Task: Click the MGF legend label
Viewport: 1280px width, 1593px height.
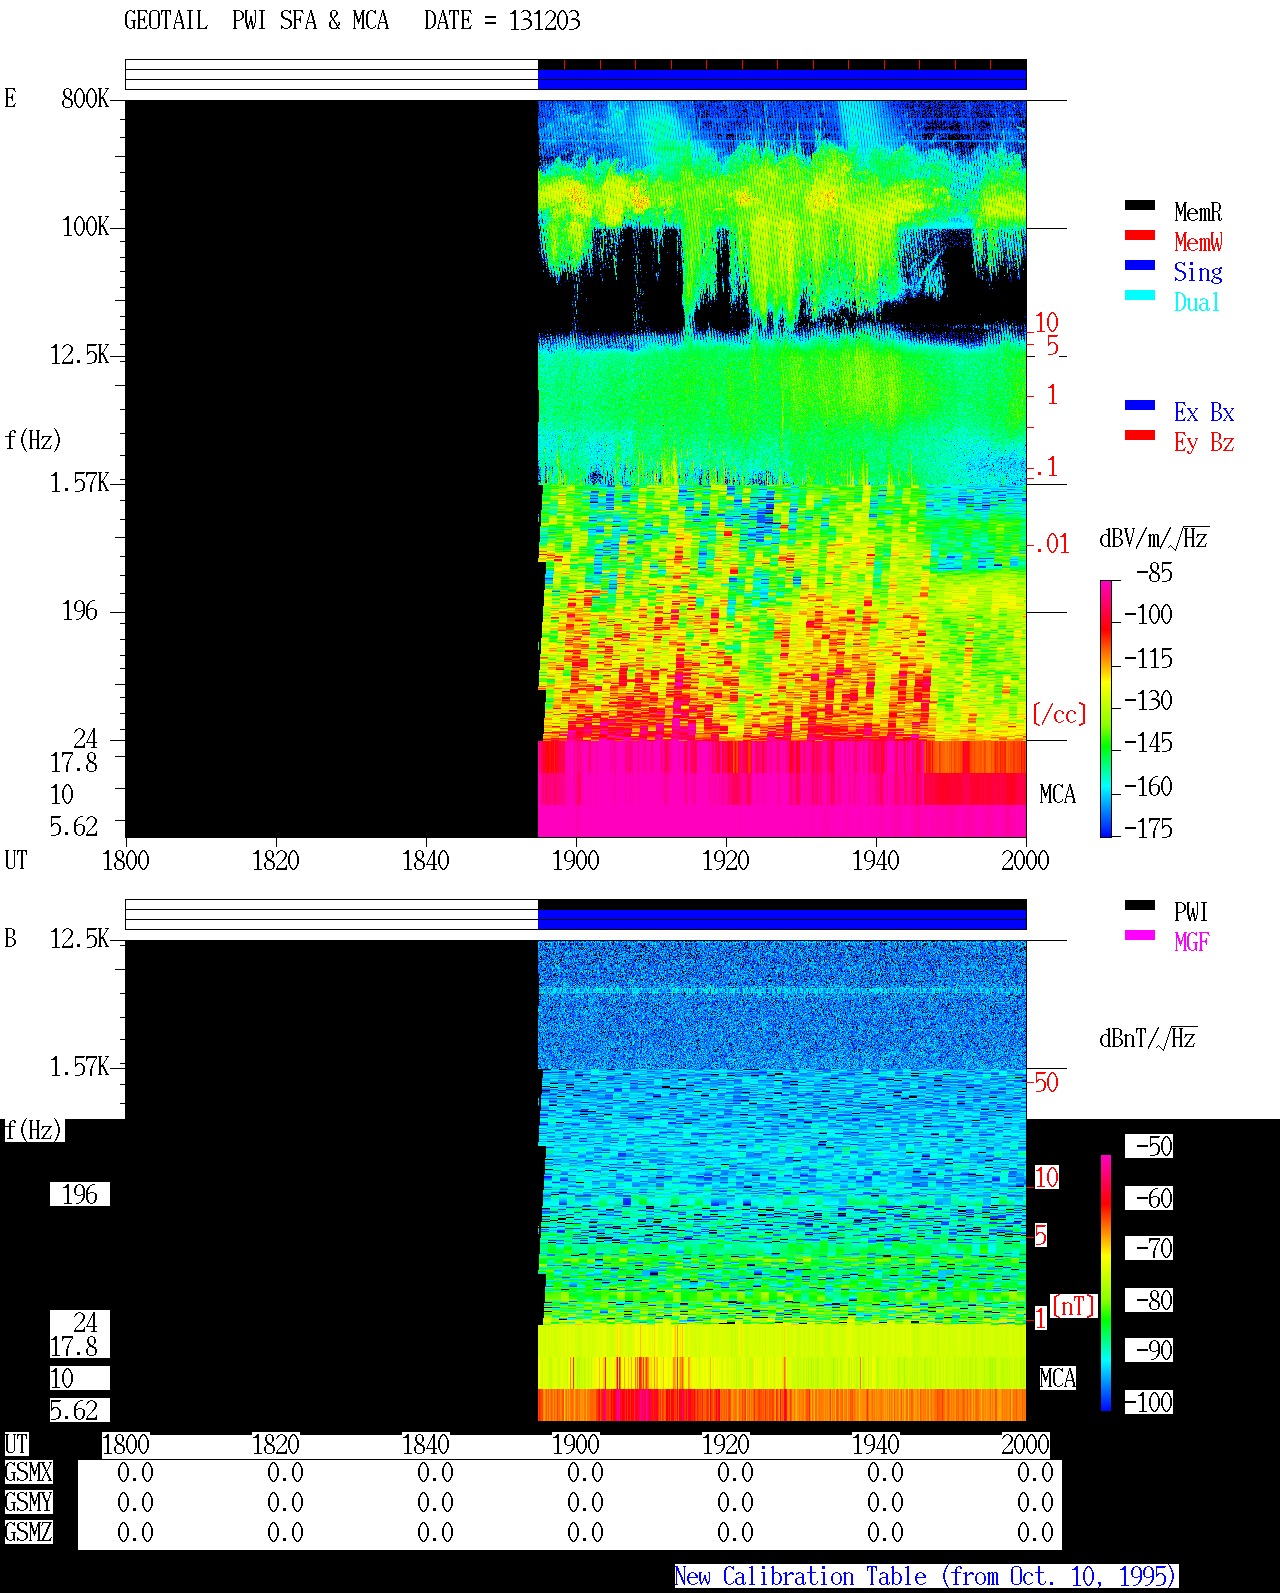Action: pos(1192,942)
